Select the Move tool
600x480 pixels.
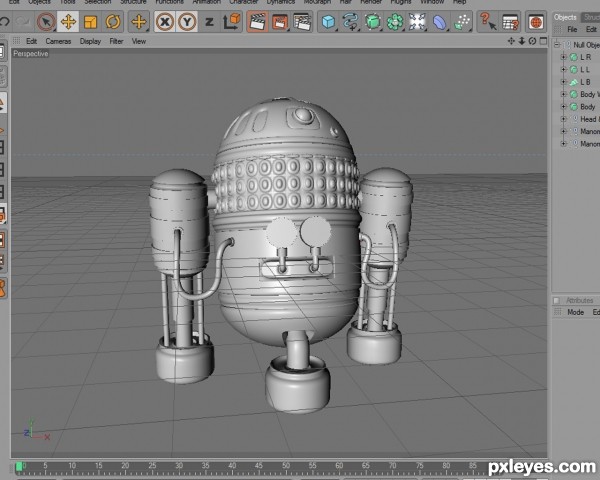click(x=68, y=22)
